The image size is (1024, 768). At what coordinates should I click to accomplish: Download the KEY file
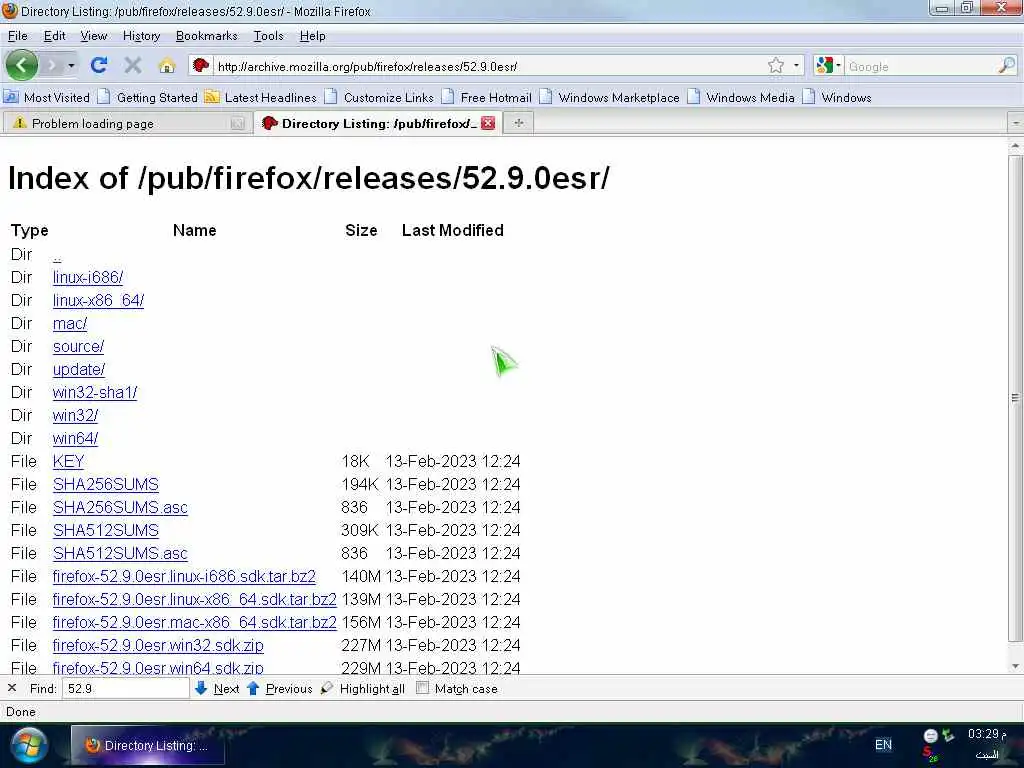click(68, 462)
